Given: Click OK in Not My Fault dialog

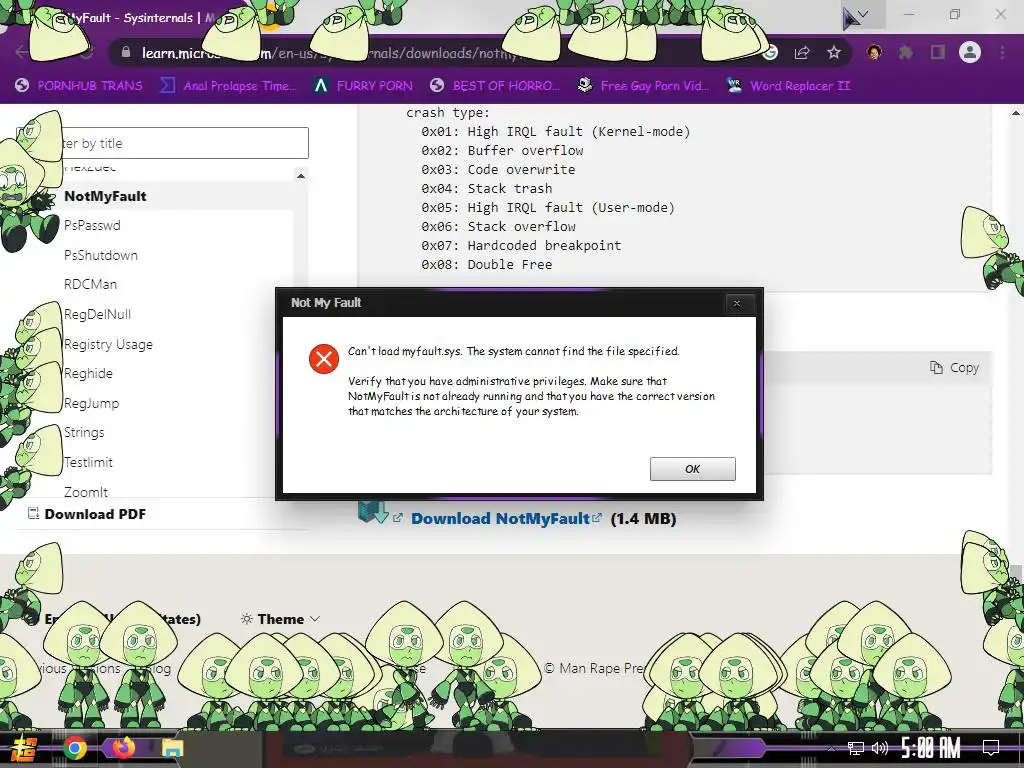Looking at the screenshot, I should pyautogui.click(x=692, y=469).
